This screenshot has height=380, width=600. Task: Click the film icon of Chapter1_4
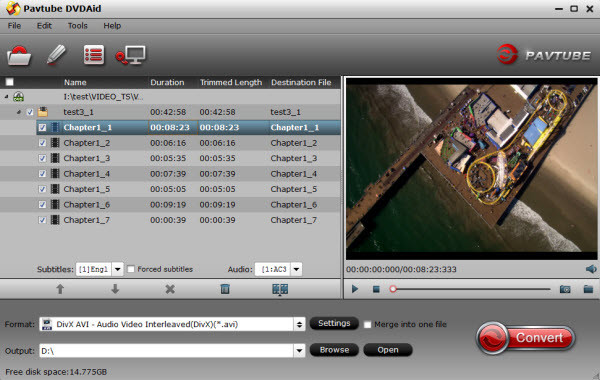pos(55,174)
